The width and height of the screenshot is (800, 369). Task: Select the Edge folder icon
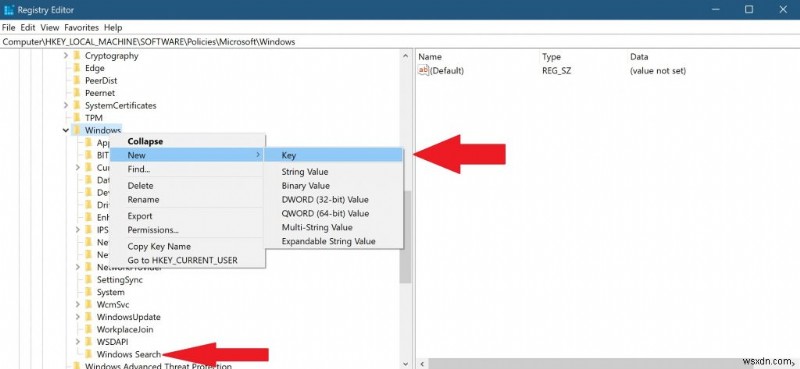pyautogui.click(x=77, y=68)
